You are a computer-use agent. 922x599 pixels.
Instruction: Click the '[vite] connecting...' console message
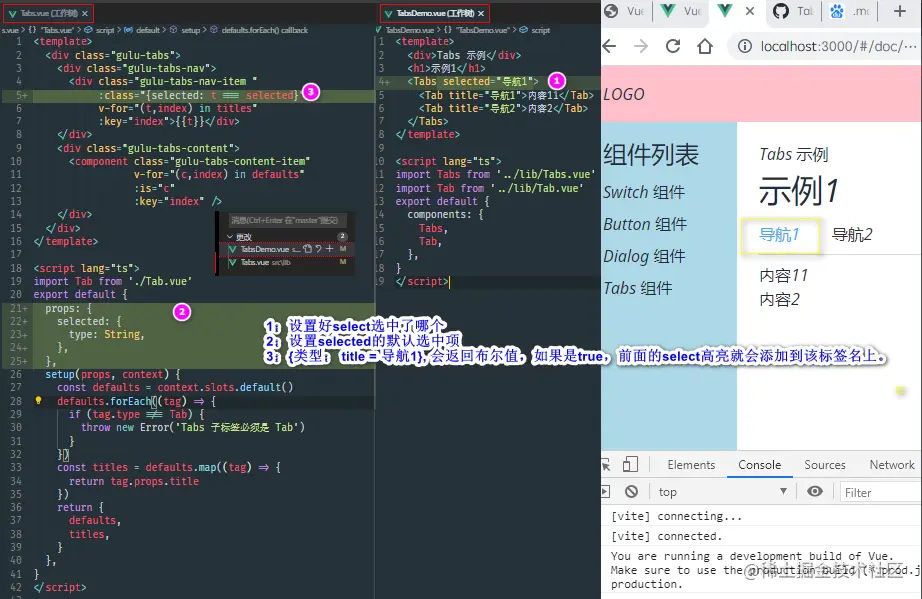(676, 516)
